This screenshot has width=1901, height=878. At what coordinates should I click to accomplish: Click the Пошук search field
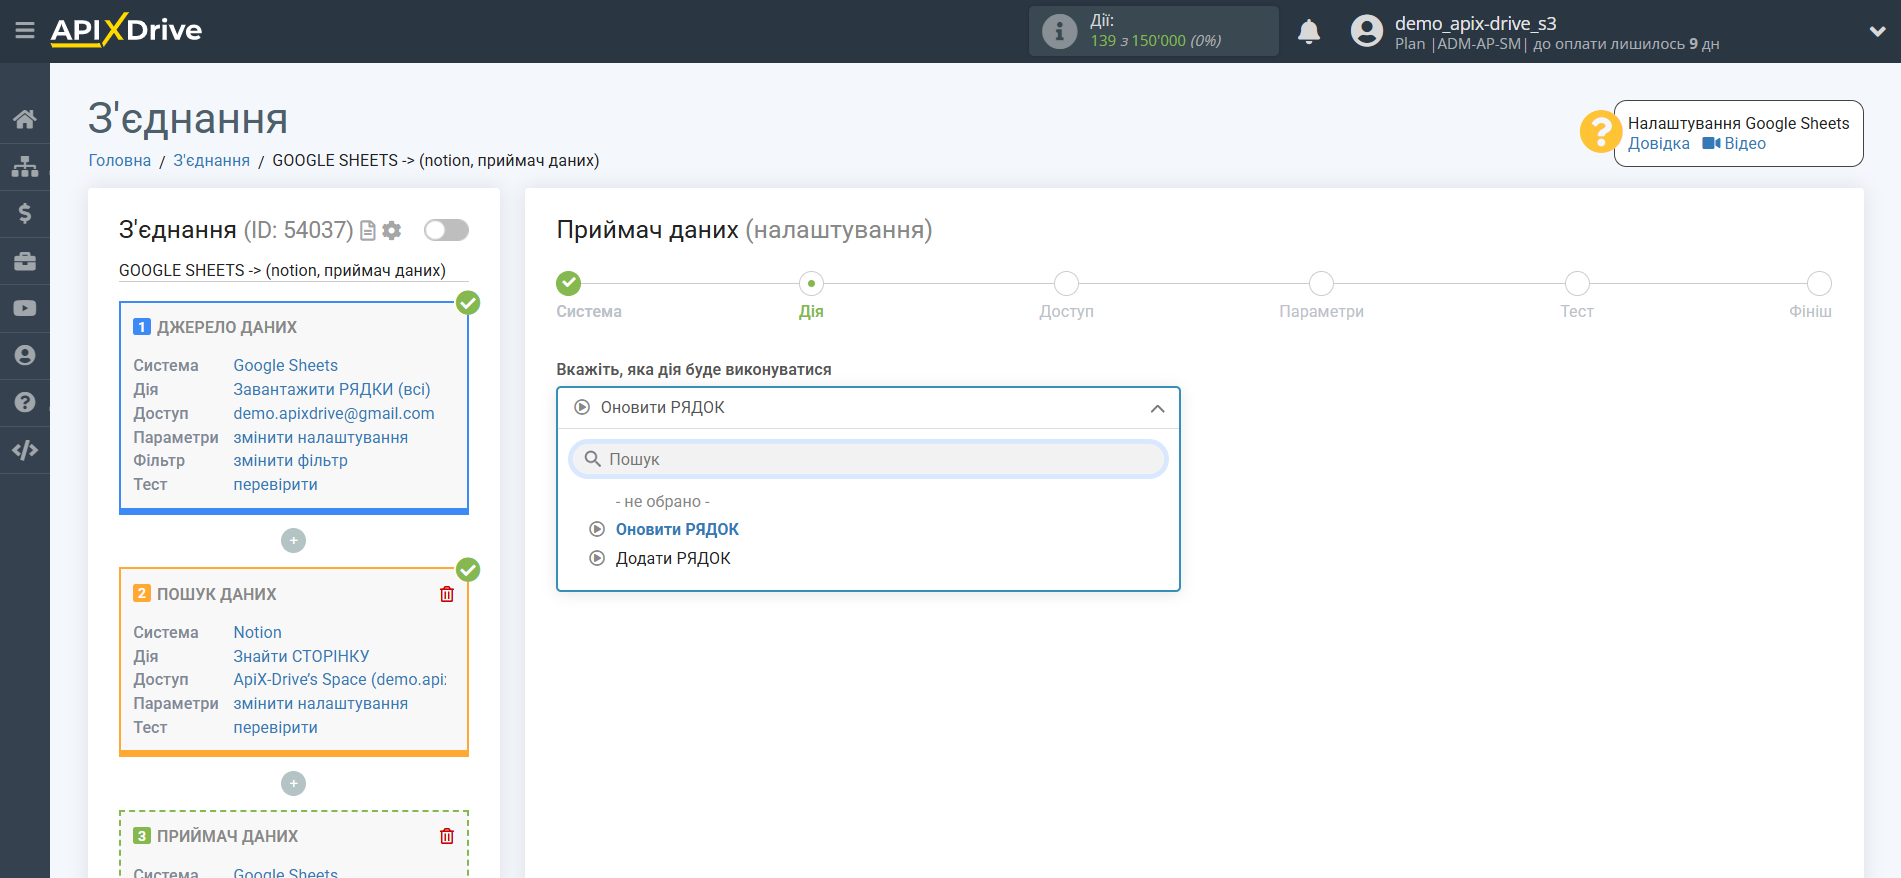pos(868,459)
